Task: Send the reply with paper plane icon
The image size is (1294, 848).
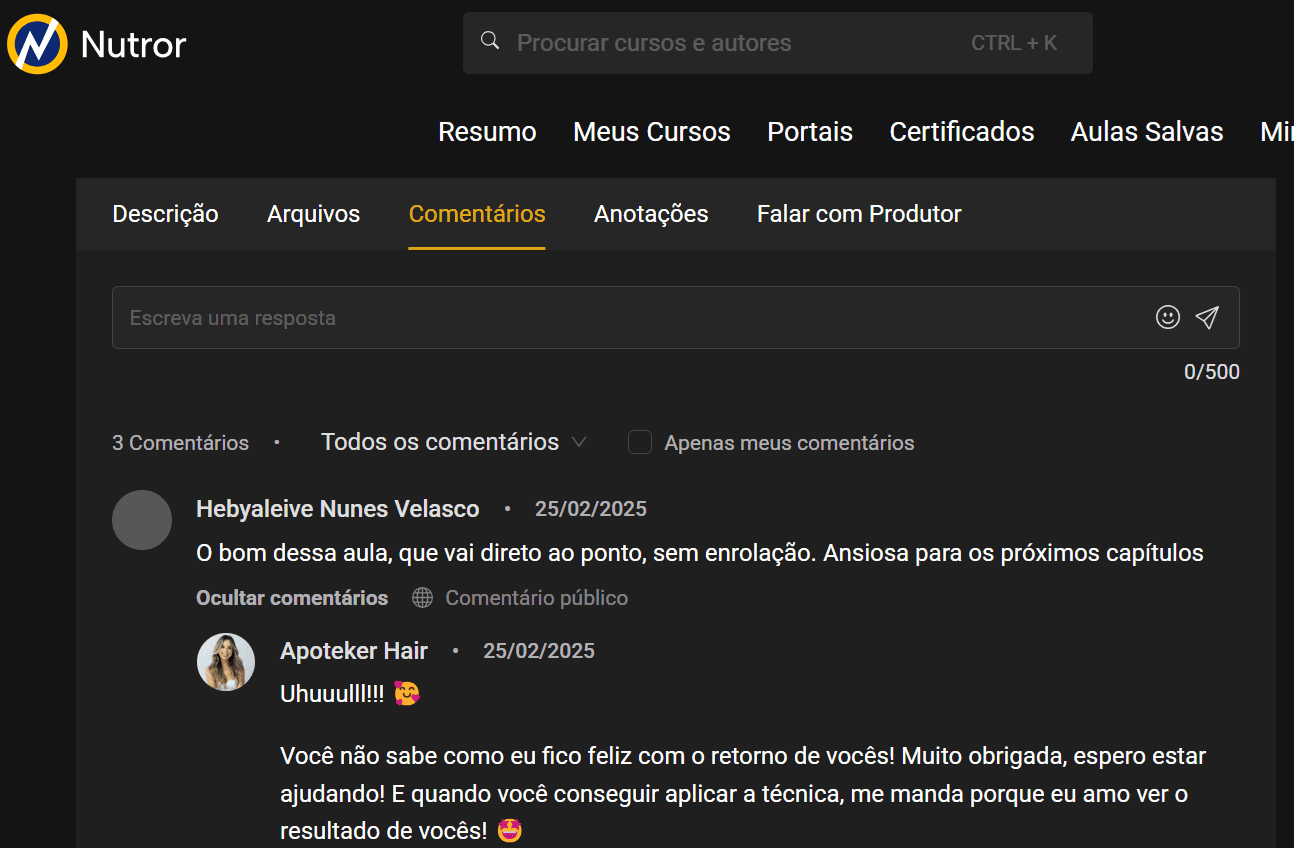Action: (1207, 317)
